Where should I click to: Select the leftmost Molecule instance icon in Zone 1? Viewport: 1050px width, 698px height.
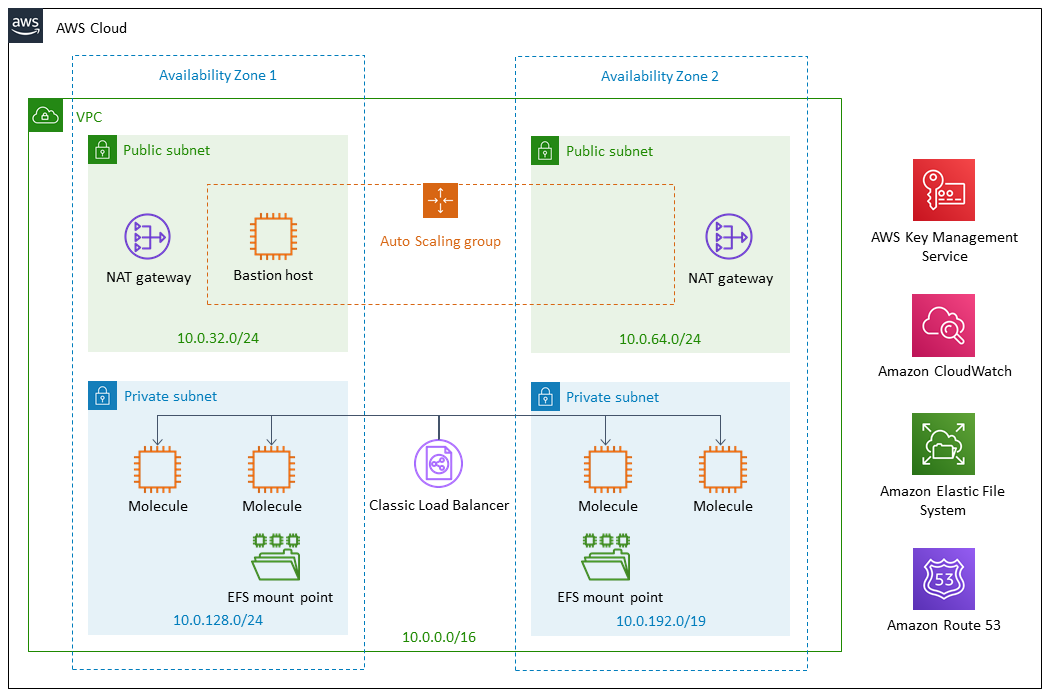click(x=157, y=470)
